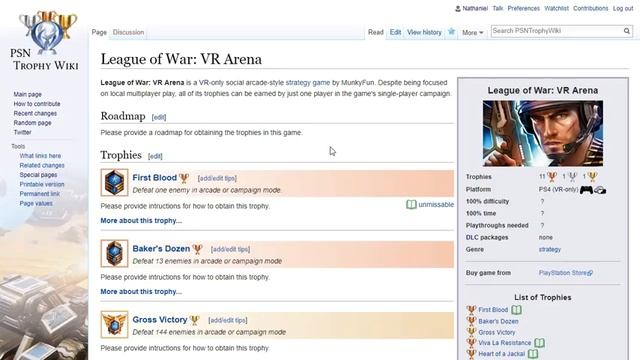Click the bronze trophy count icon in infobox

[552, 177]
